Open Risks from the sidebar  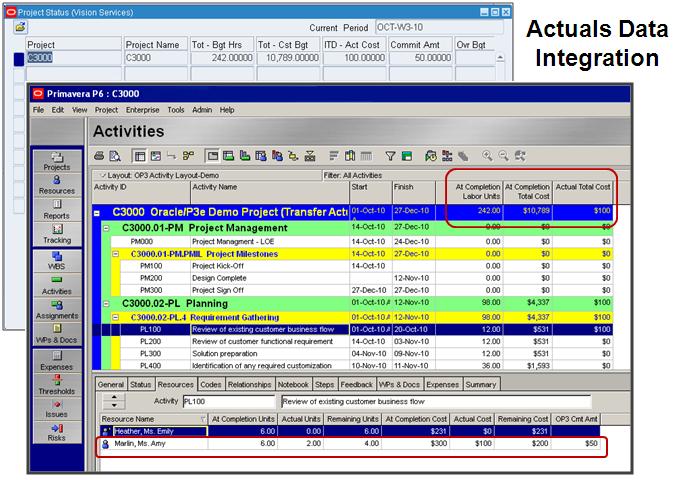57,432
